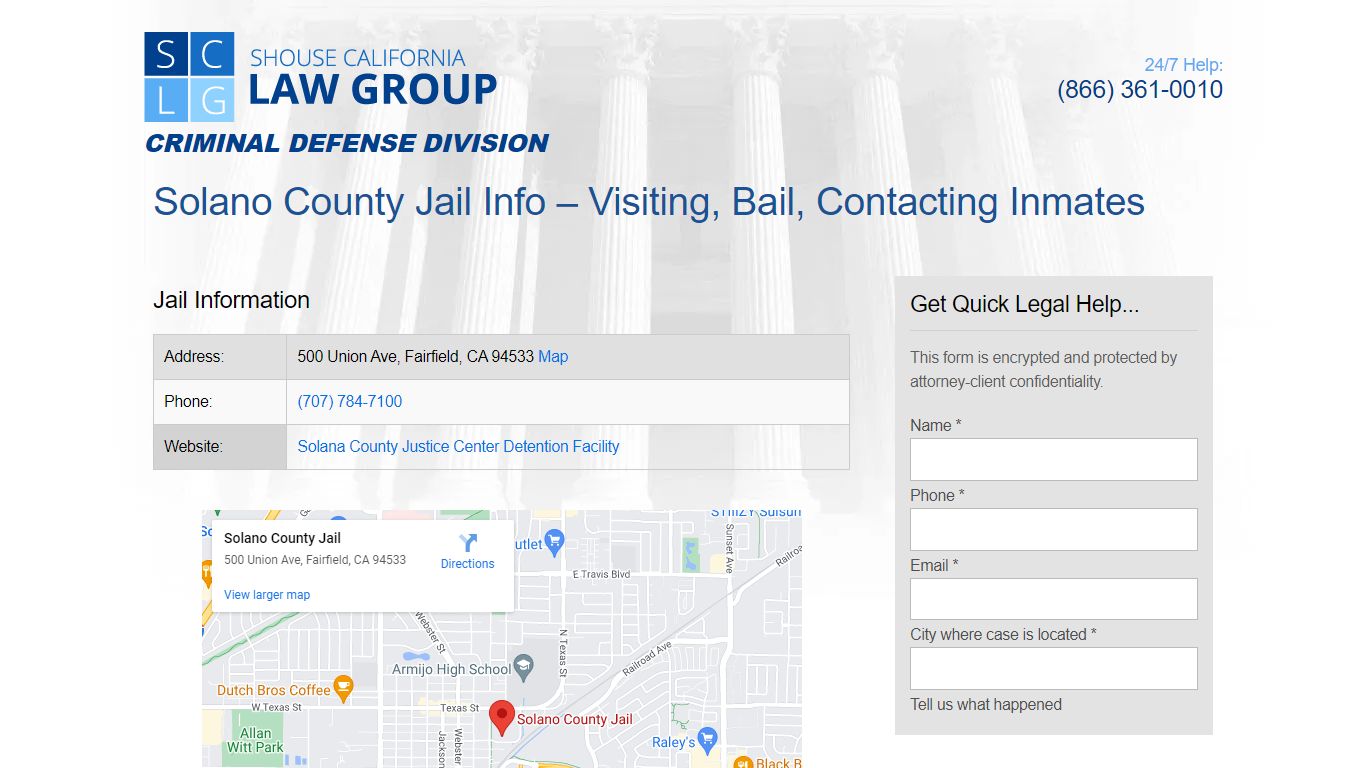Call the (866) 361-0010 help number
The height and width of the screenshot is (768, 1366).
(1140, 89)
